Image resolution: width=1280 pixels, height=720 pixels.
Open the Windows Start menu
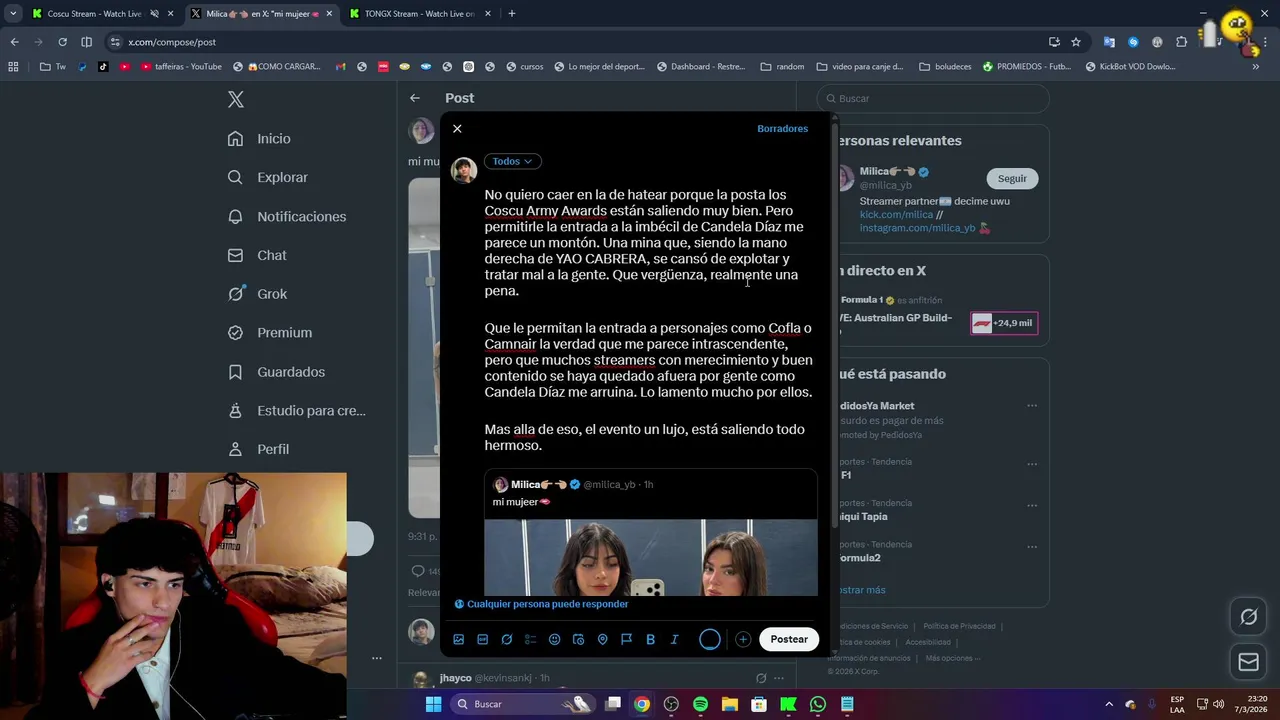433,704
